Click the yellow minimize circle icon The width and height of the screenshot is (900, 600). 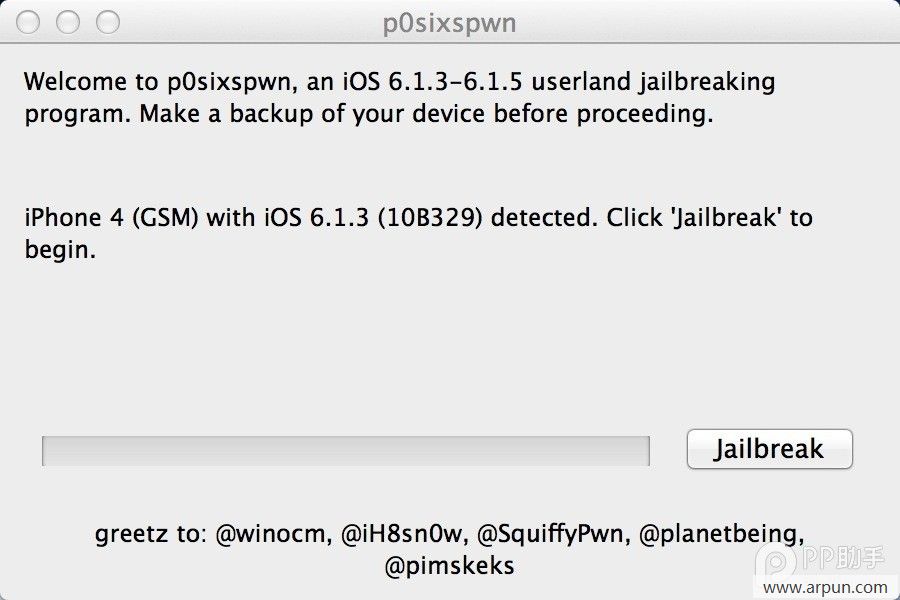click(68, 20)
